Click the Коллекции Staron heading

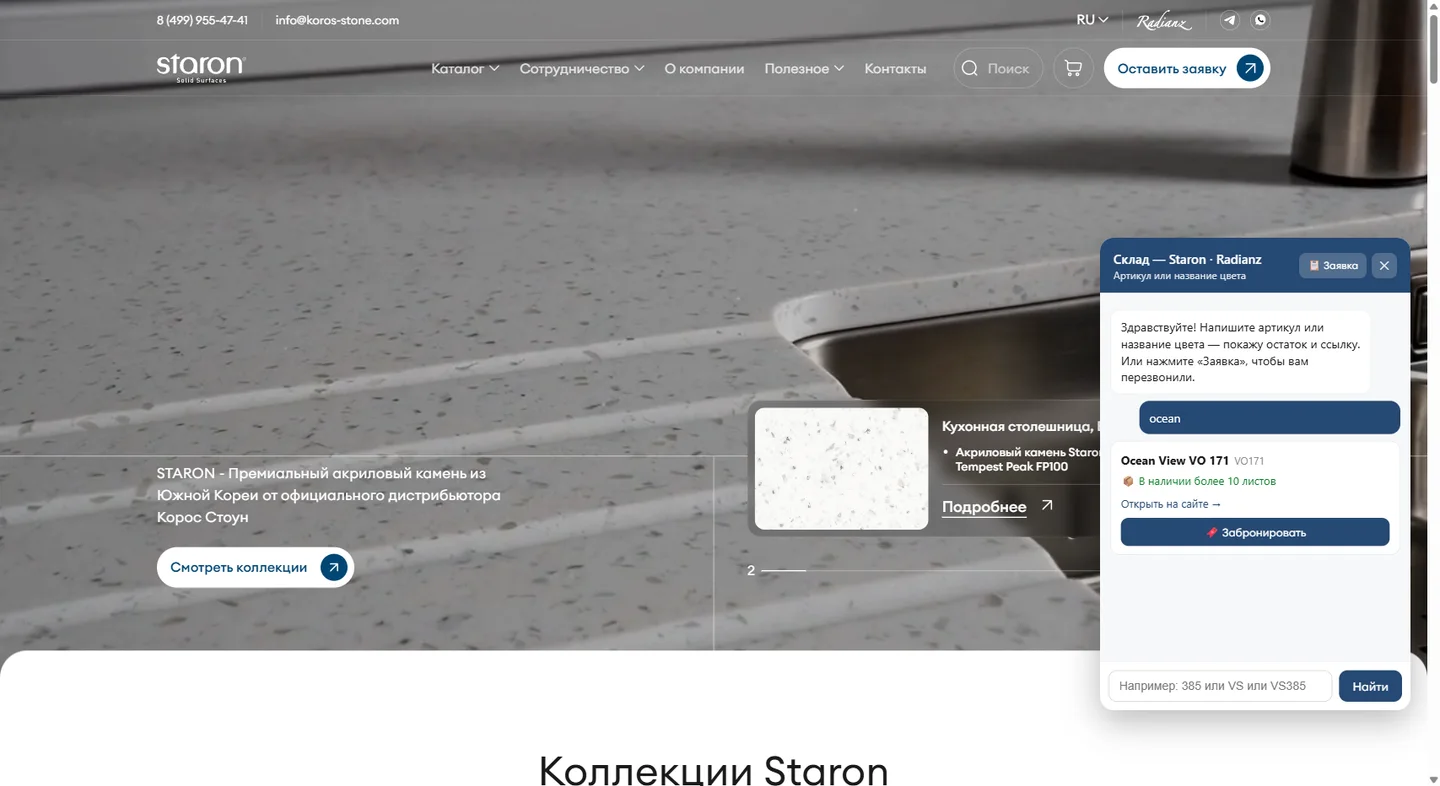tap(713, 771)
